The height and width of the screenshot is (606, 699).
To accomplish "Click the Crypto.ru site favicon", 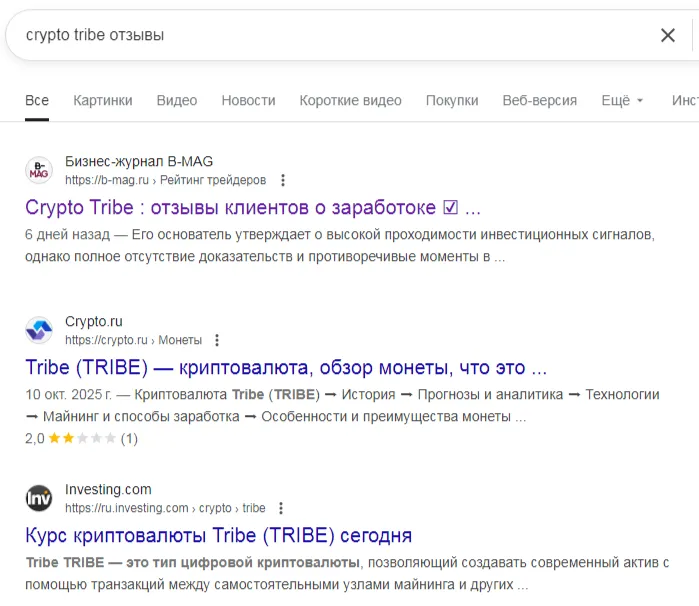I will point(39,330).
